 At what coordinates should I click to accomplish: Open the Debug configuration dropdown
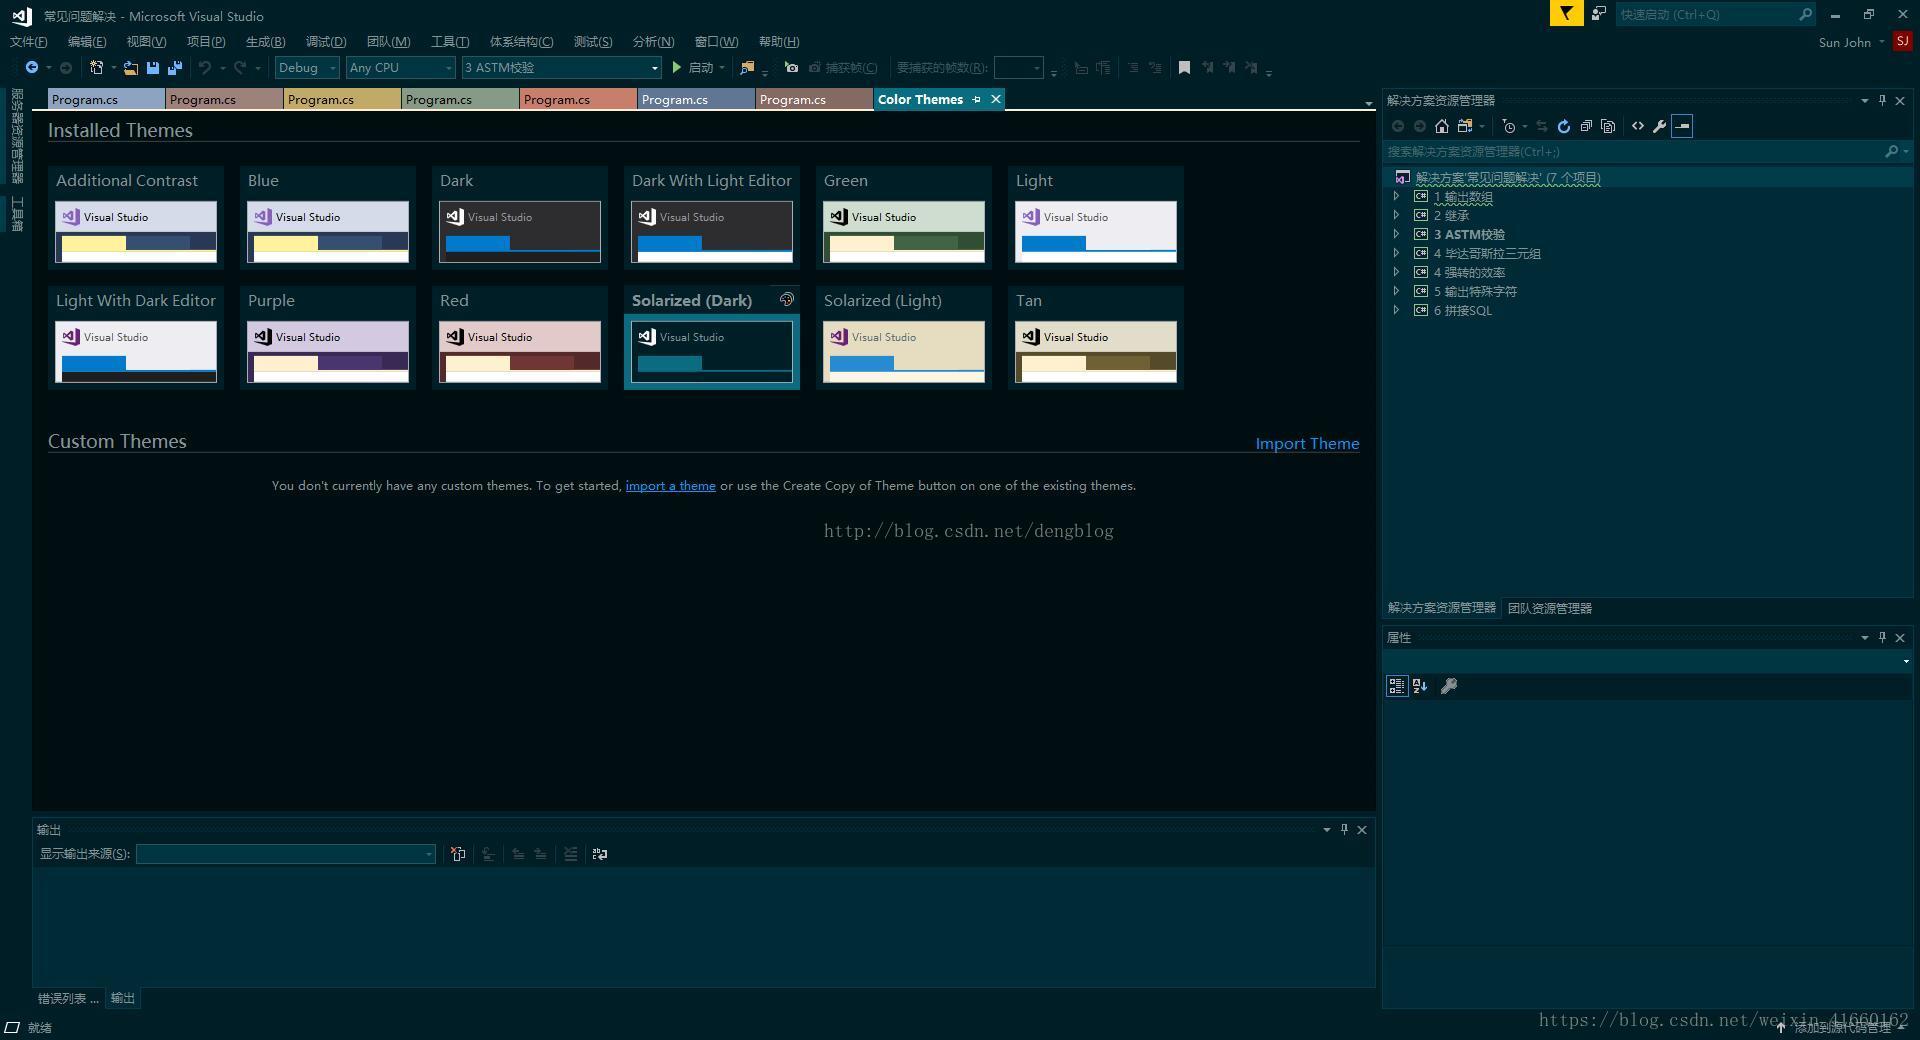tap(307, 68)
